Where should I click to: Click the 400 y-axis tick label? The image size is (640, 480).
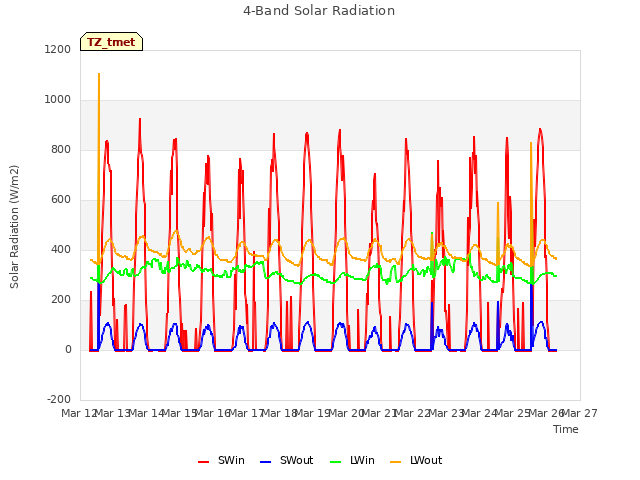pyautogui.click(x=61, y=250)
